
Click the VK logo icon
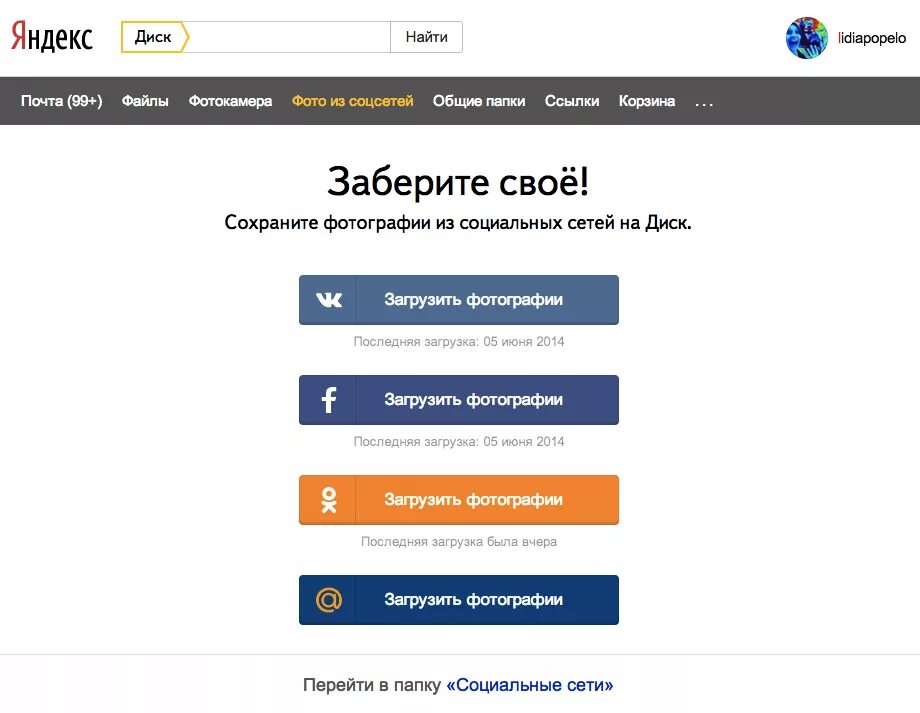[x=329, y=300]
